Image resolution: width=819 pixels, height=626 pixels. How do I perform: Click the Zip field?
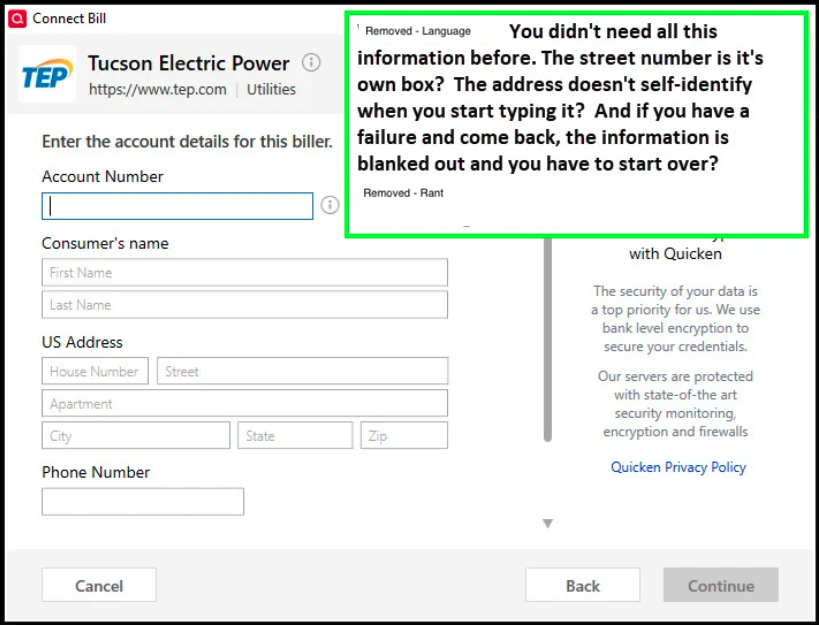click(404, 435)
